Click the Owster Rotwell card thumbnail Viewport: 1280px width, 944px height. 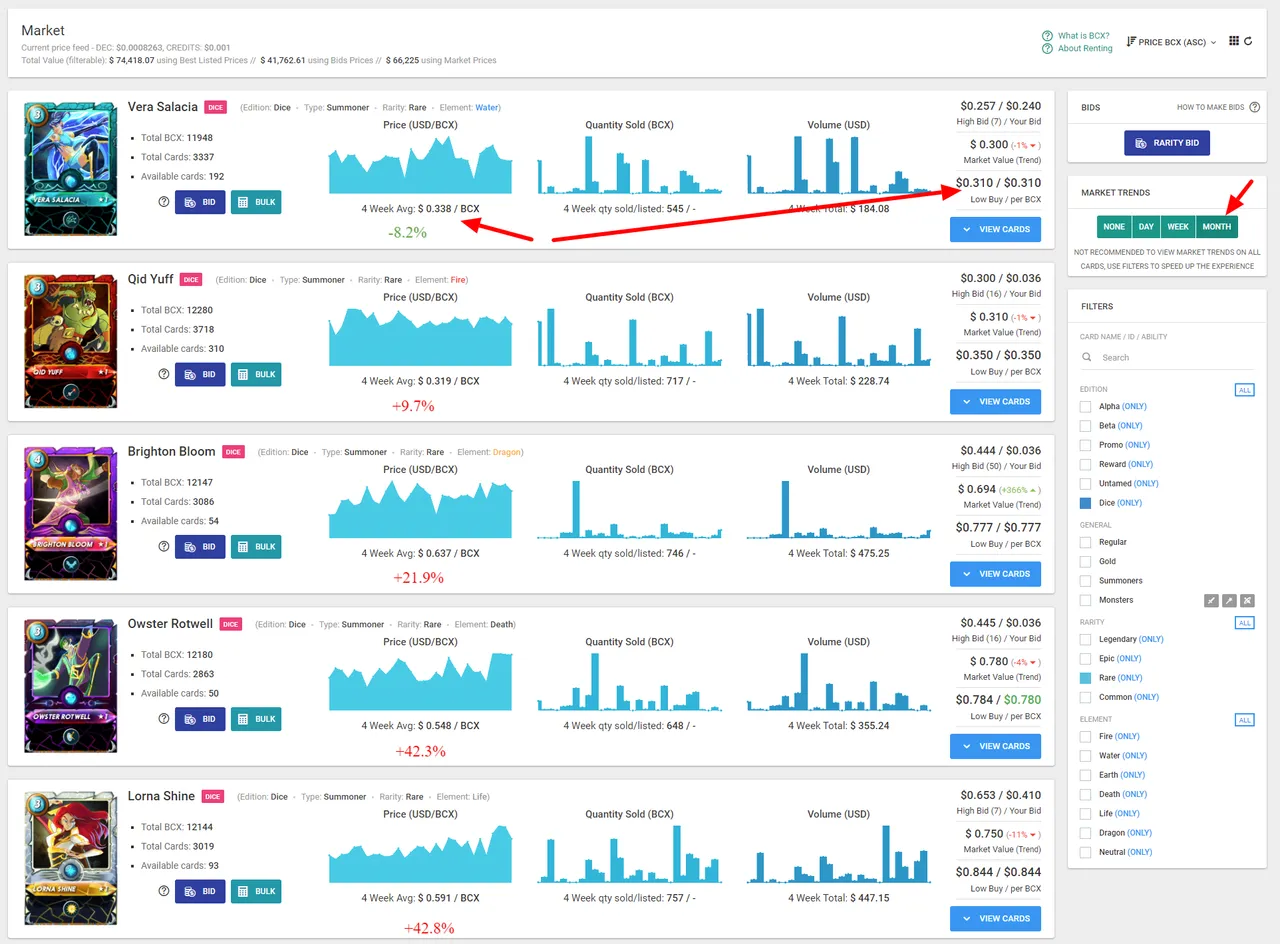coord(69,686)
